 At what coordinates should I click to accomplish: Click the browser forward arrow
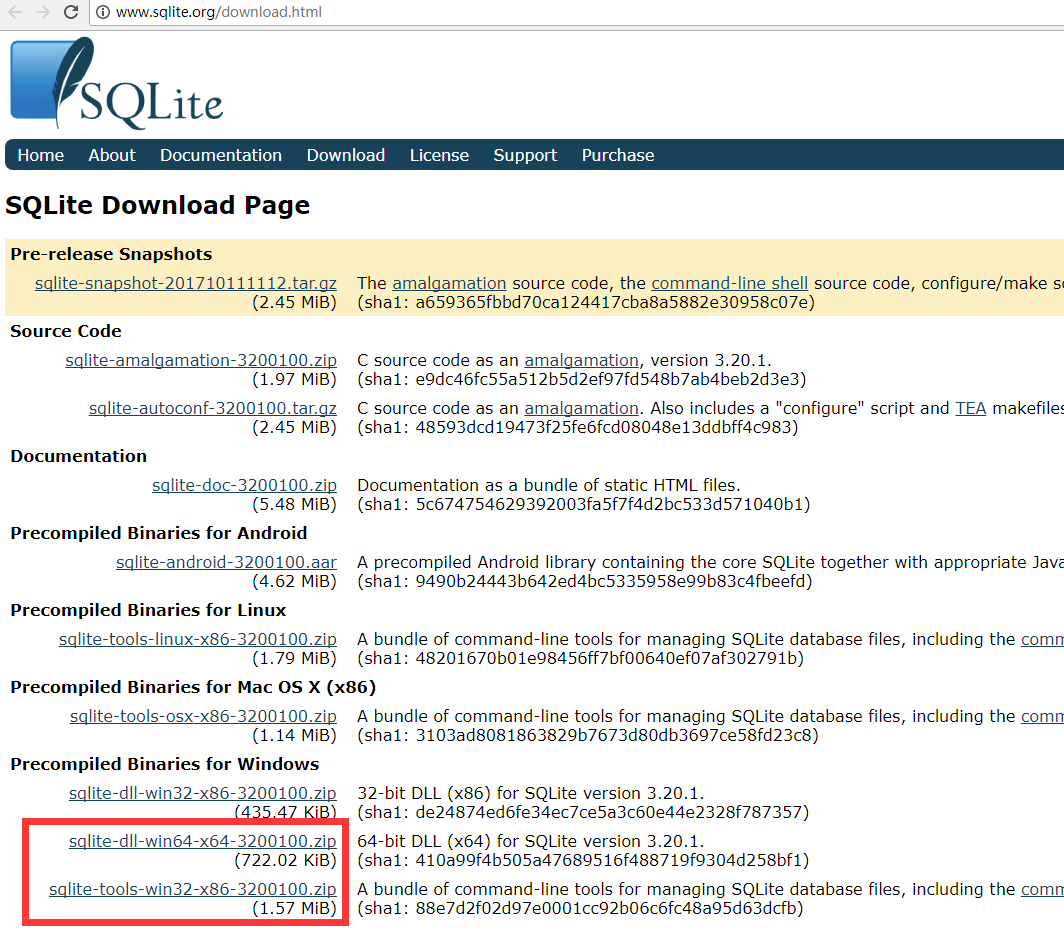(x=43, y=12)
